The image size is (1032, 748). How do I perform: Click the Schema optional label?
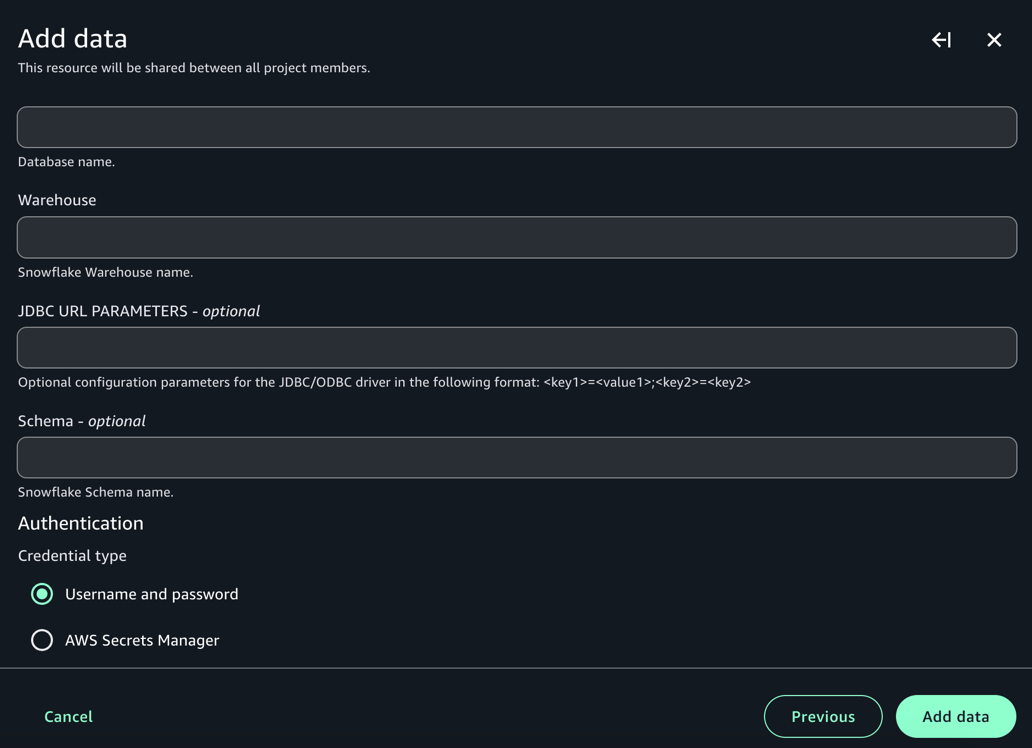tap(82, 421)
